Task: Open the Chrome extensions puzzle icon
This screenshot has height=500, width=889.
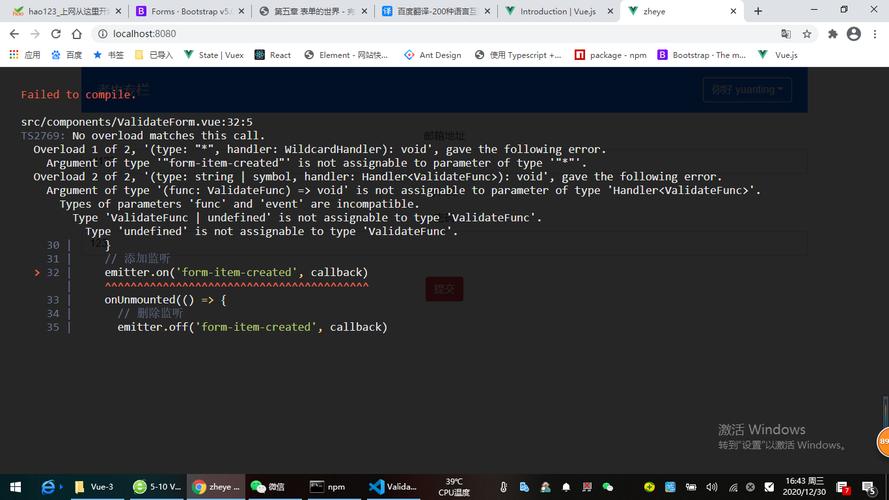Action: [x=832, y=33]
